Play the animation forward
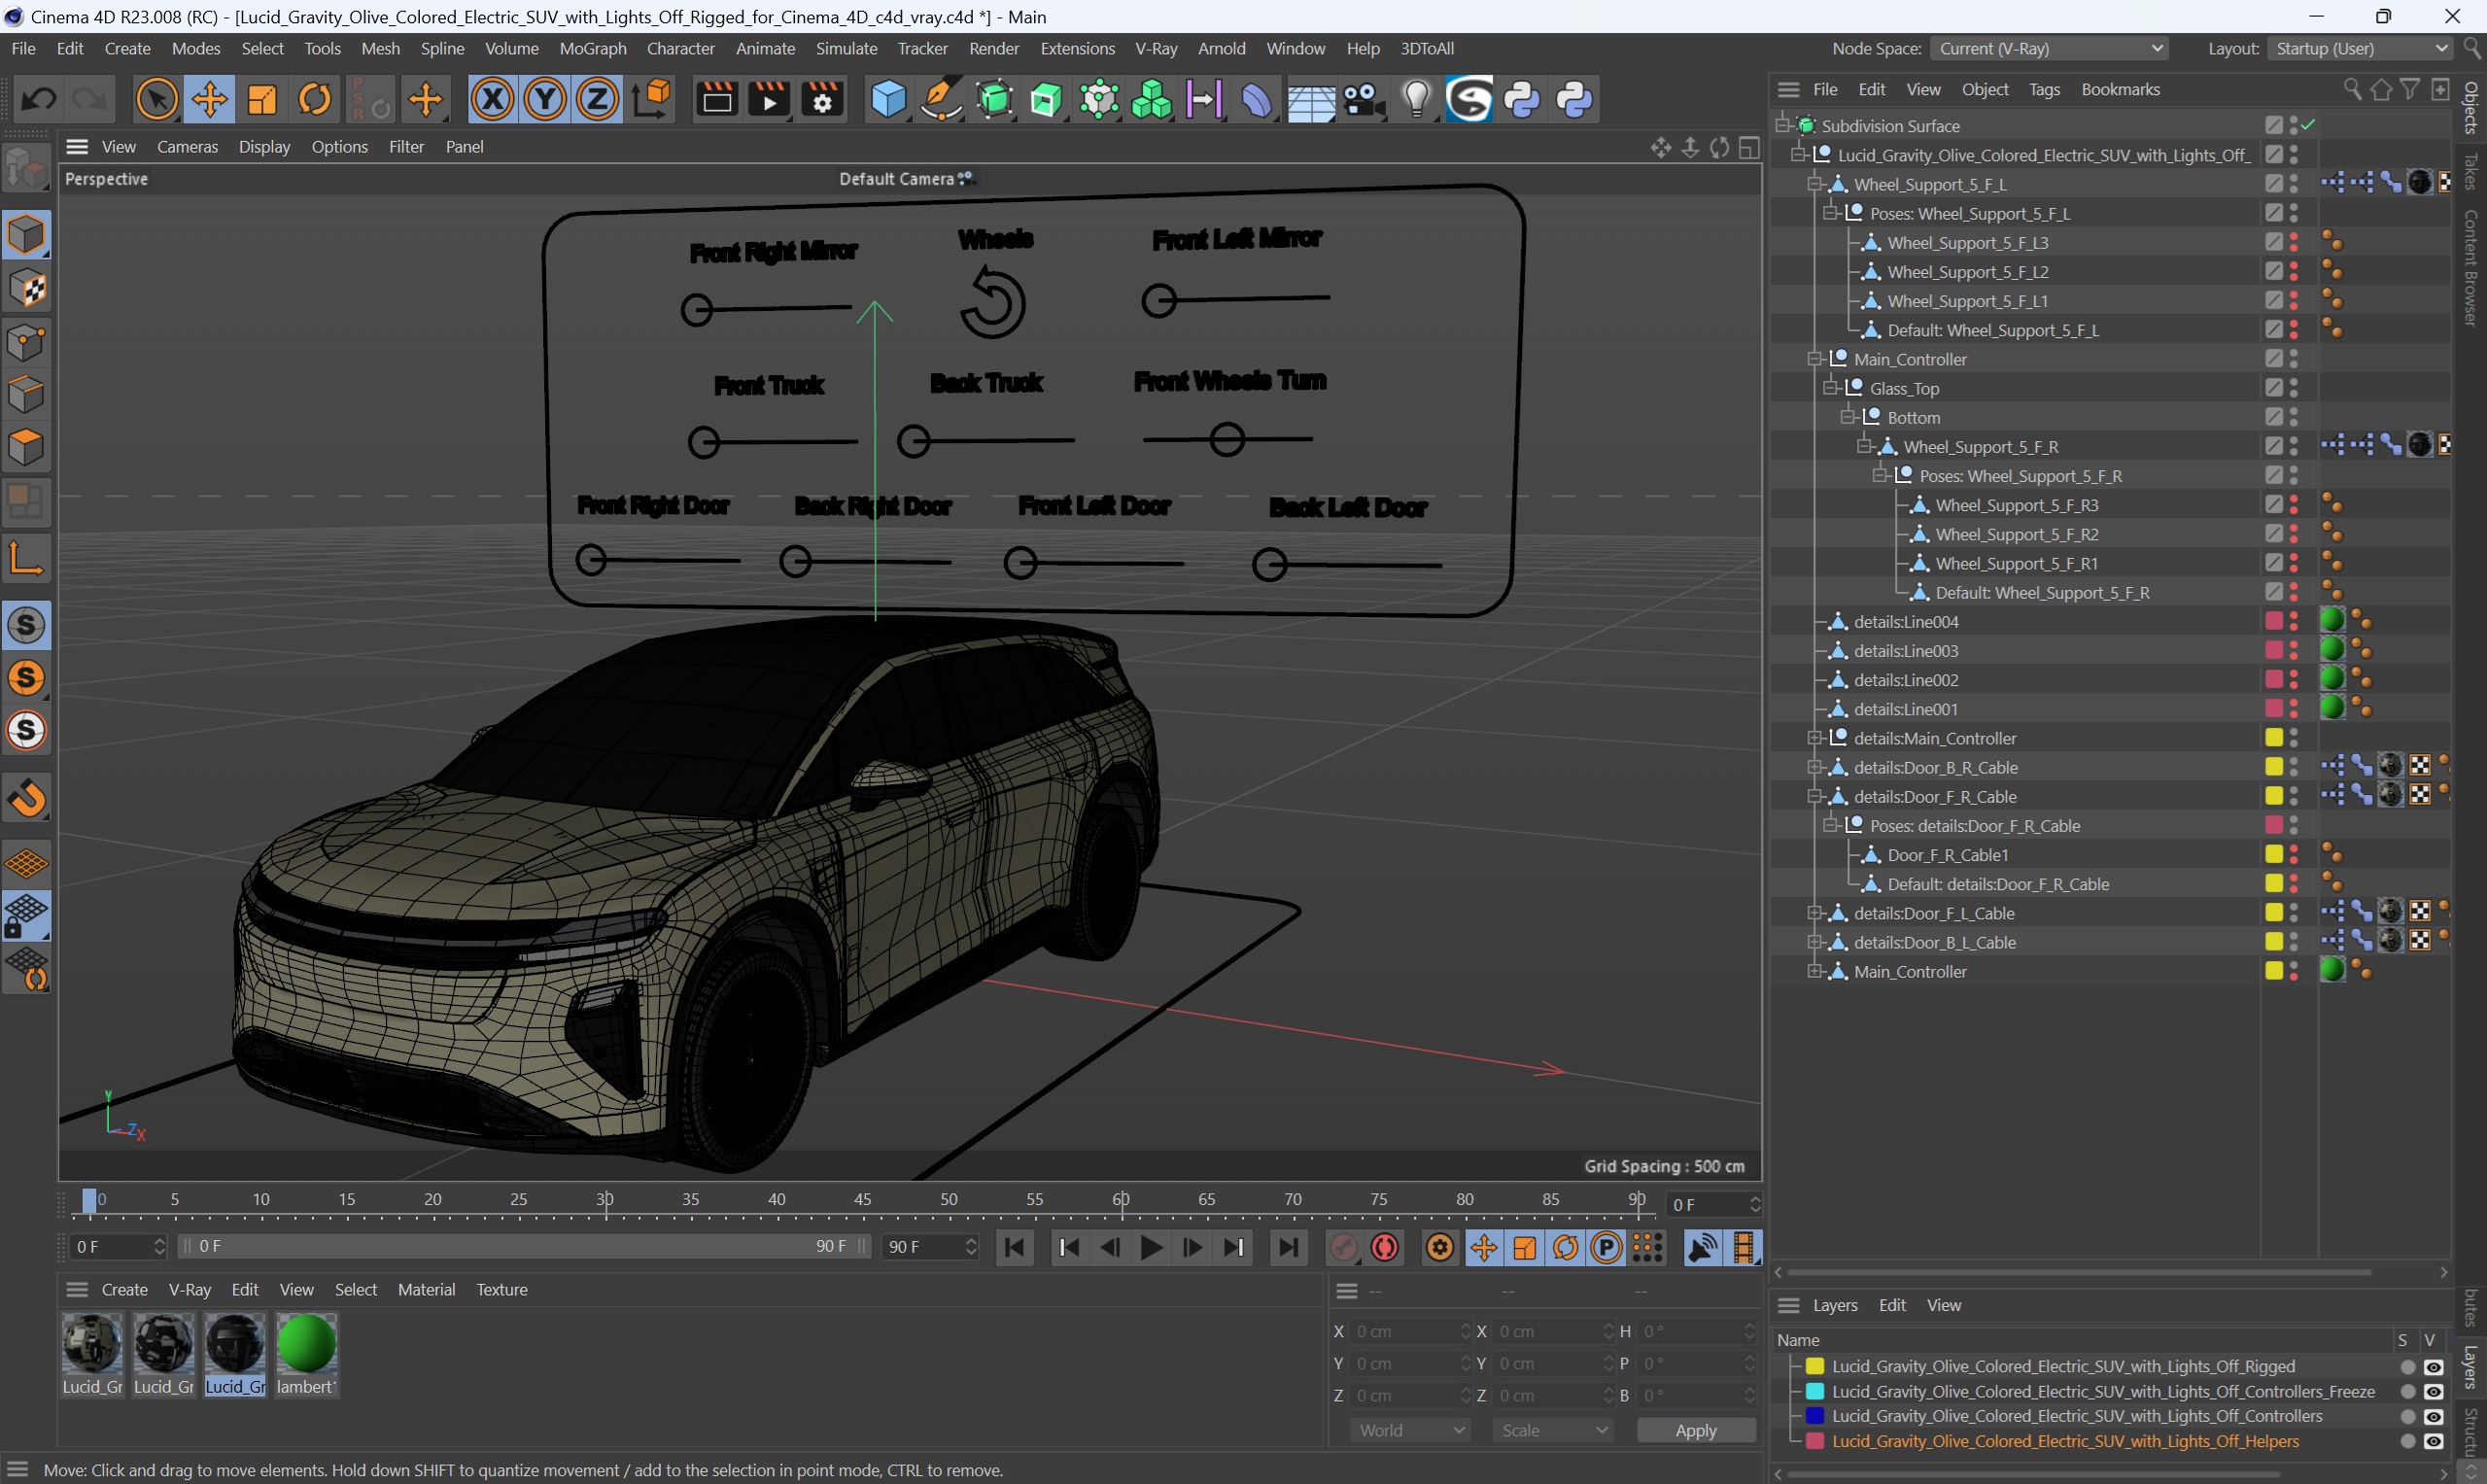 click(1152, 1247)
